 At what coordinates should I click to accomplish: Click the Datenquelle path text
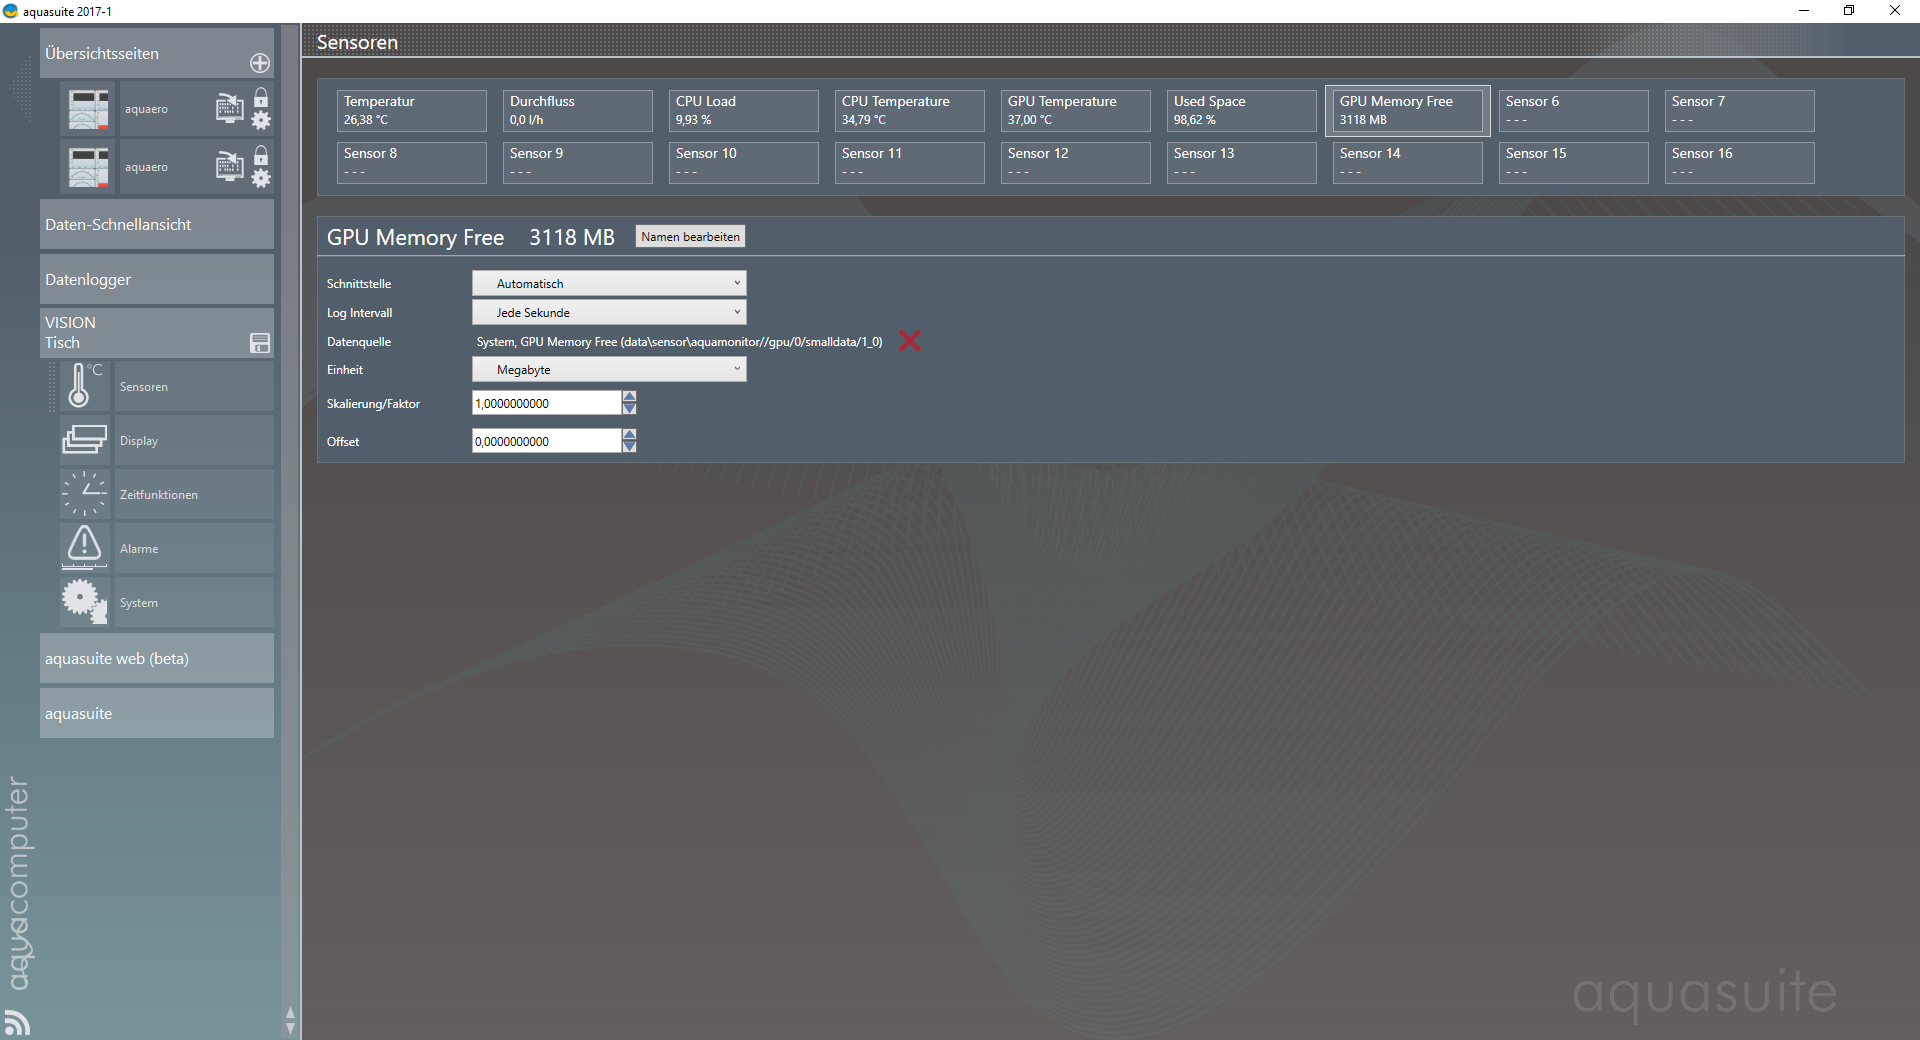coord(679,341)
